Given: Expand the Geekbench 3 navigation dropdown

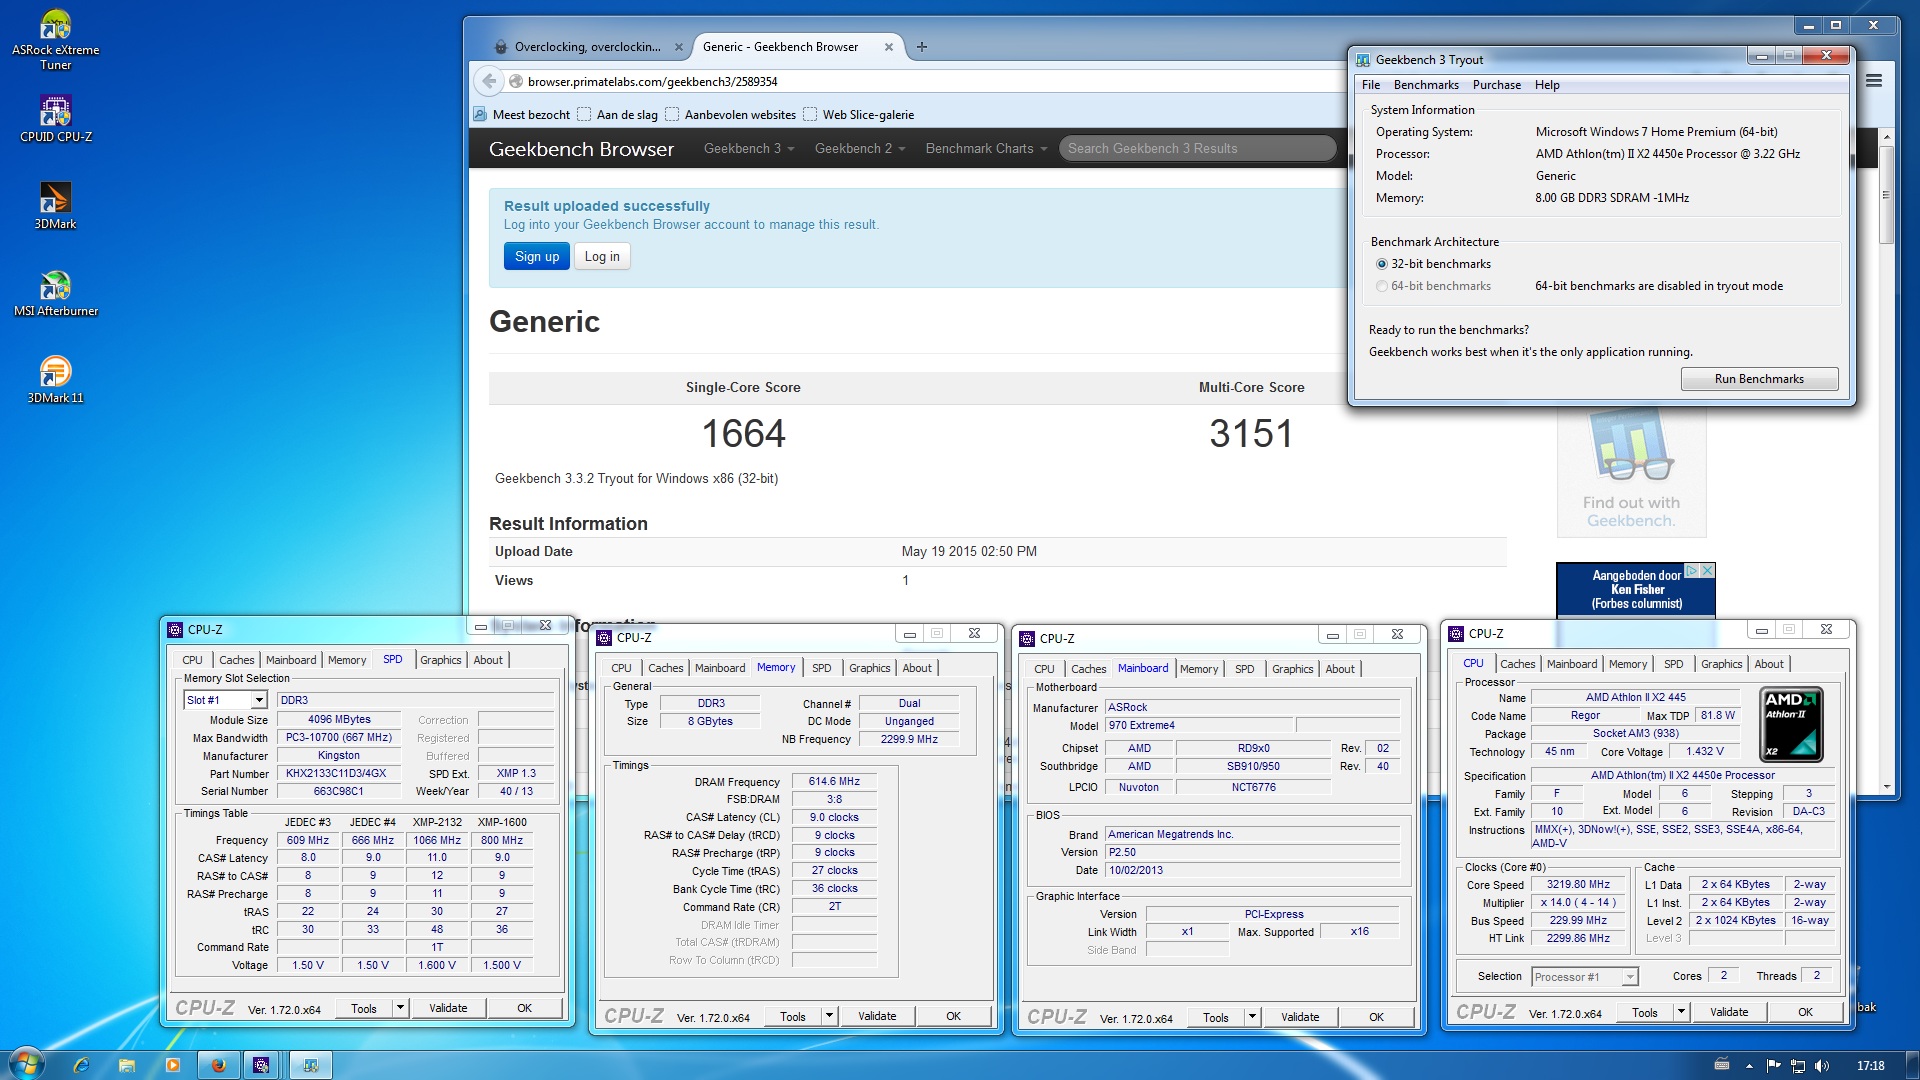Looking at the screenshot, I should pyautogui.click(x=748, y=148).
